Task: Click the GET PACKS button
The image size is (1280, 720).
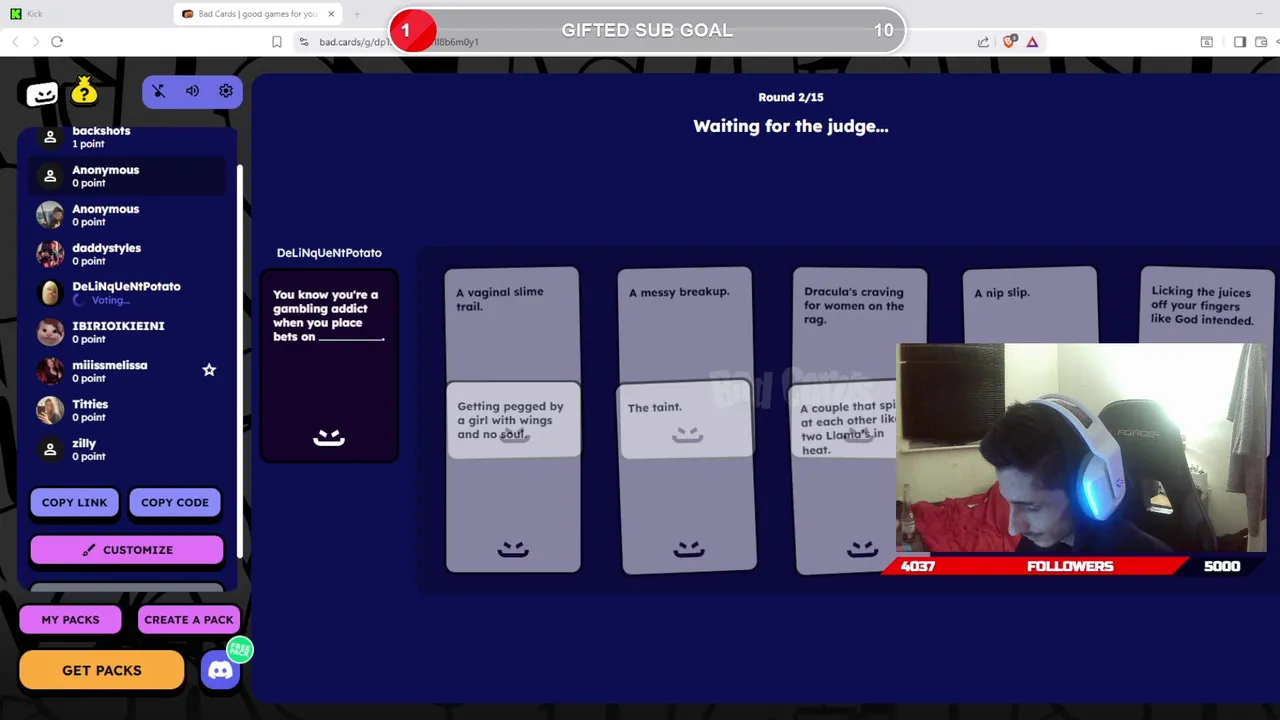Action: click(102, 670)
